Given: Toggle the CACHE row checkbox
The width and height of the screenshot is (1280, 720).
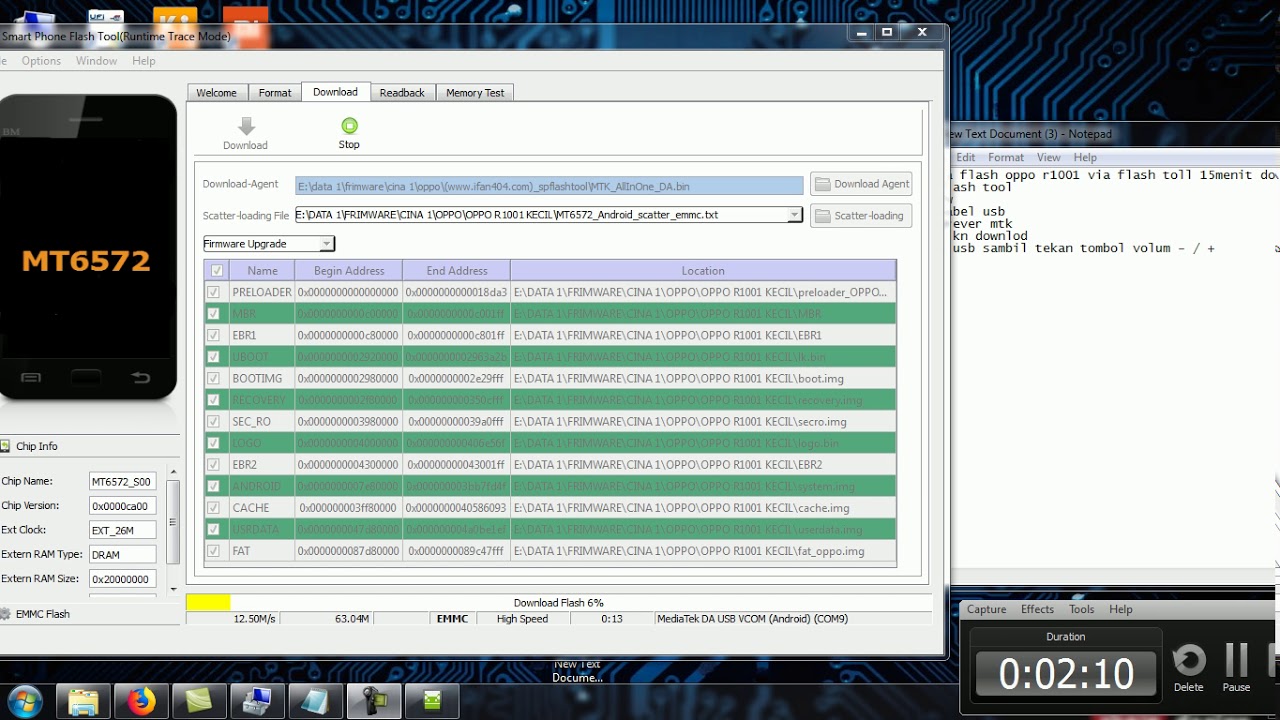Looking at the screenshot, I should (x=213, y=508).
